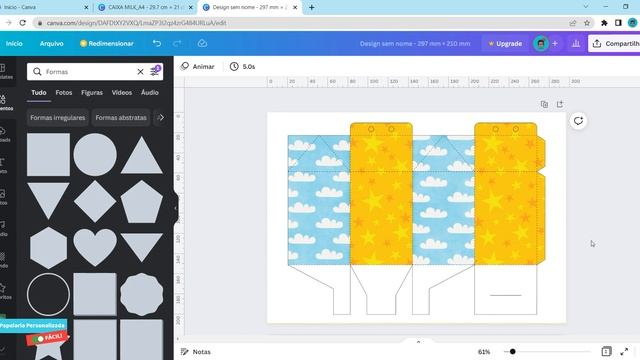Open browser extensions puzzle icon

(x=604, y=23)
